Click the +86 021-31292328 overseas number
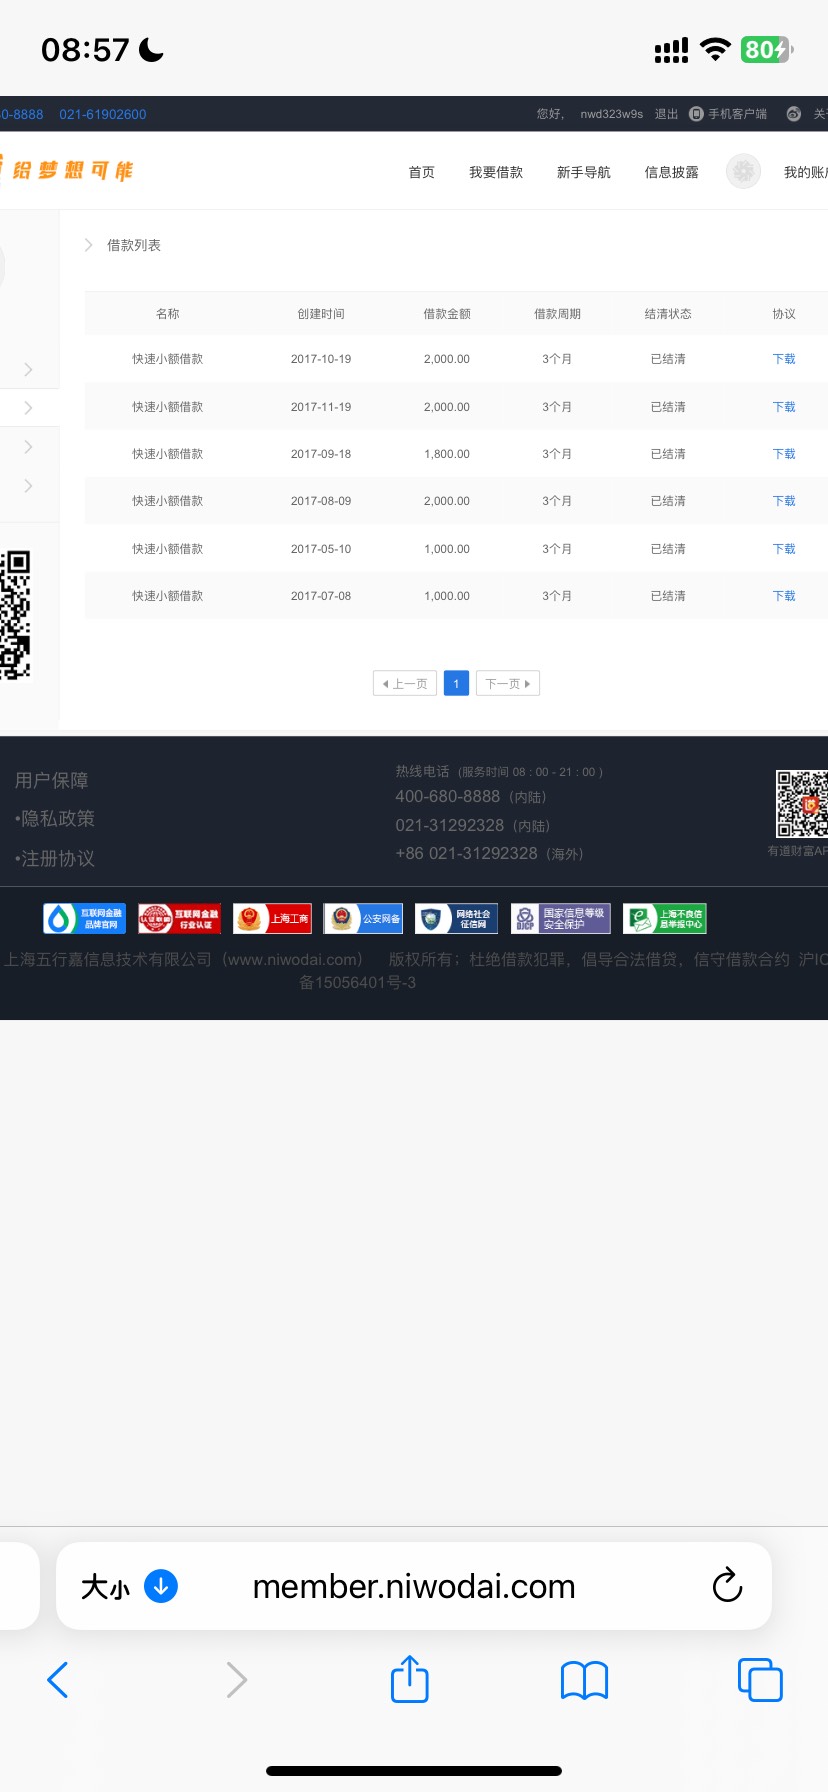 [466, 854]
